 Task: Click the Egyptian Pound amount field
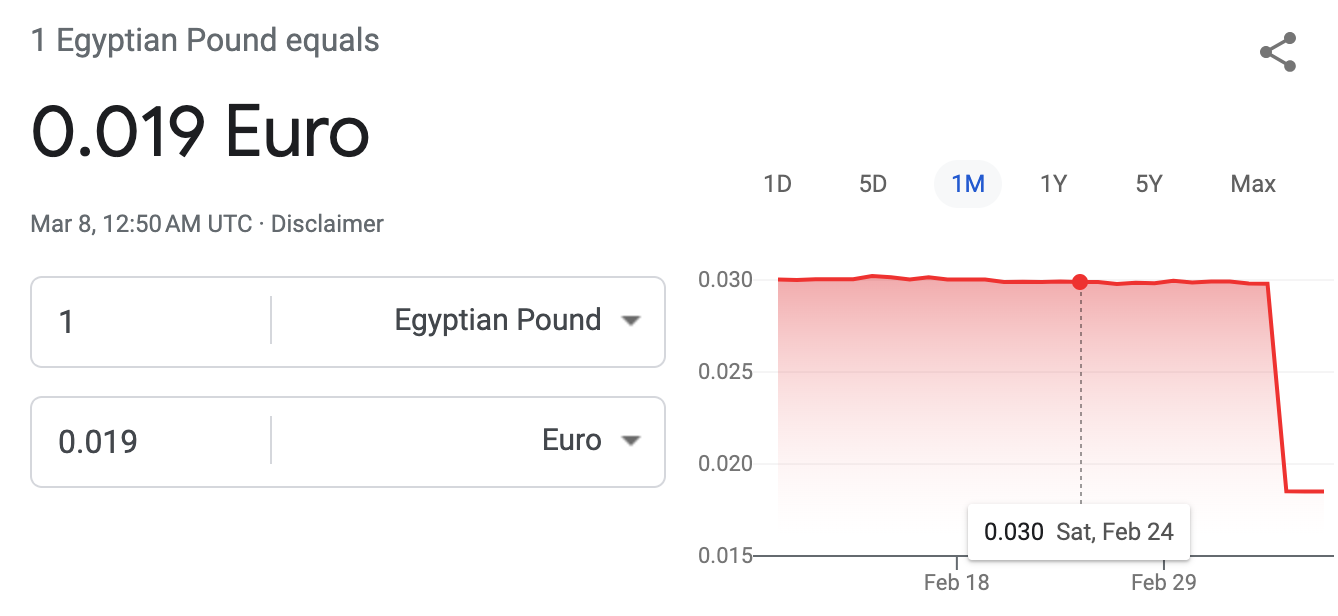pyautogui.click(x=150, y=322)
